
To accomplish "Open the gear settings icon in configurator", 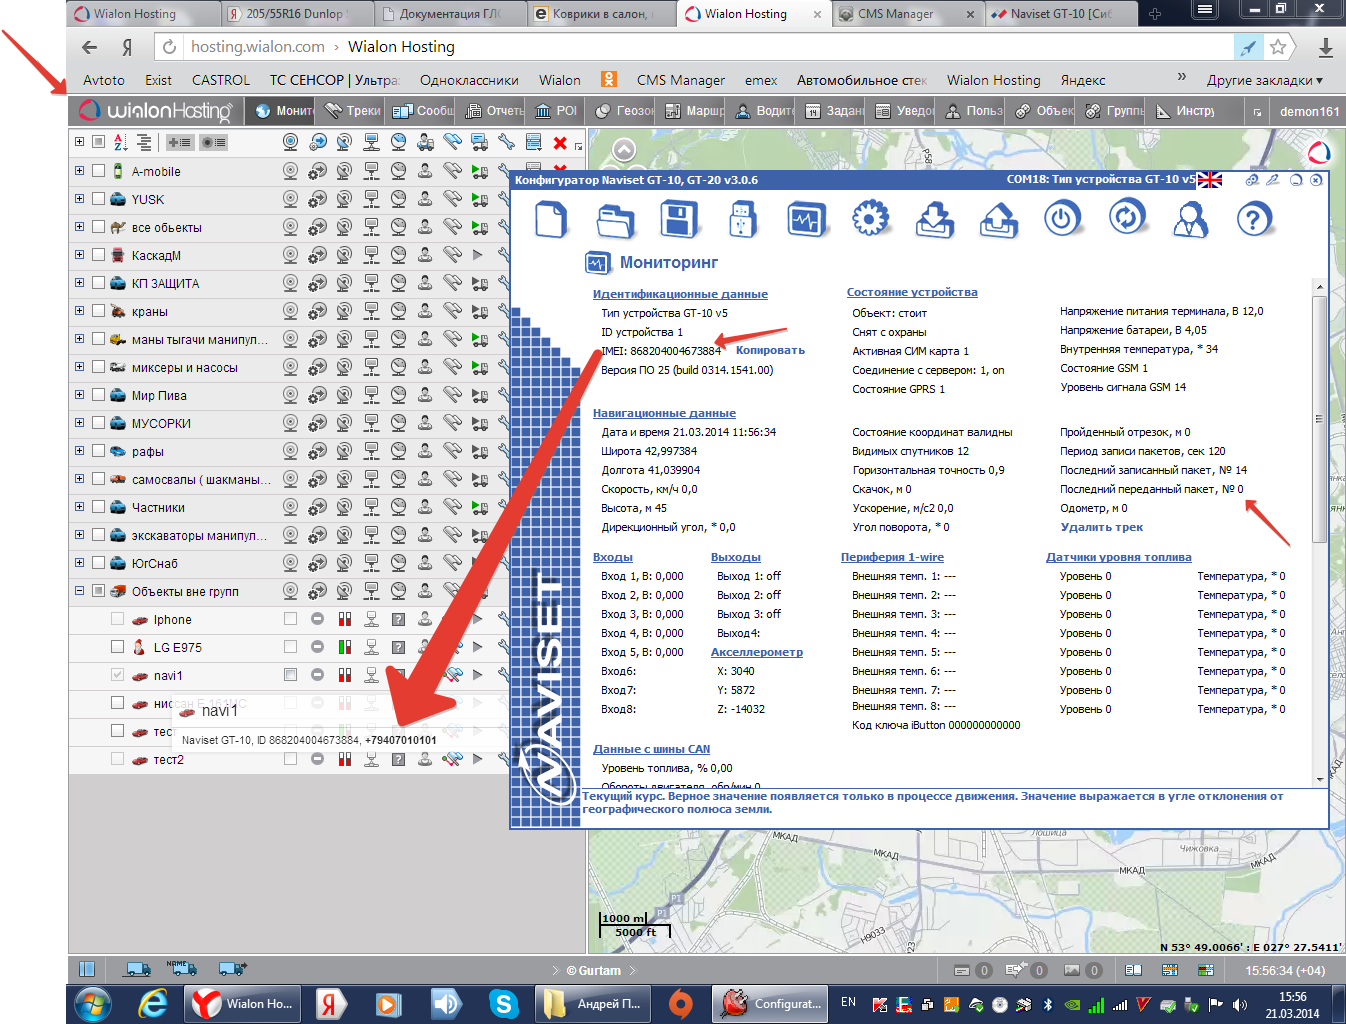I will point(870,219).
